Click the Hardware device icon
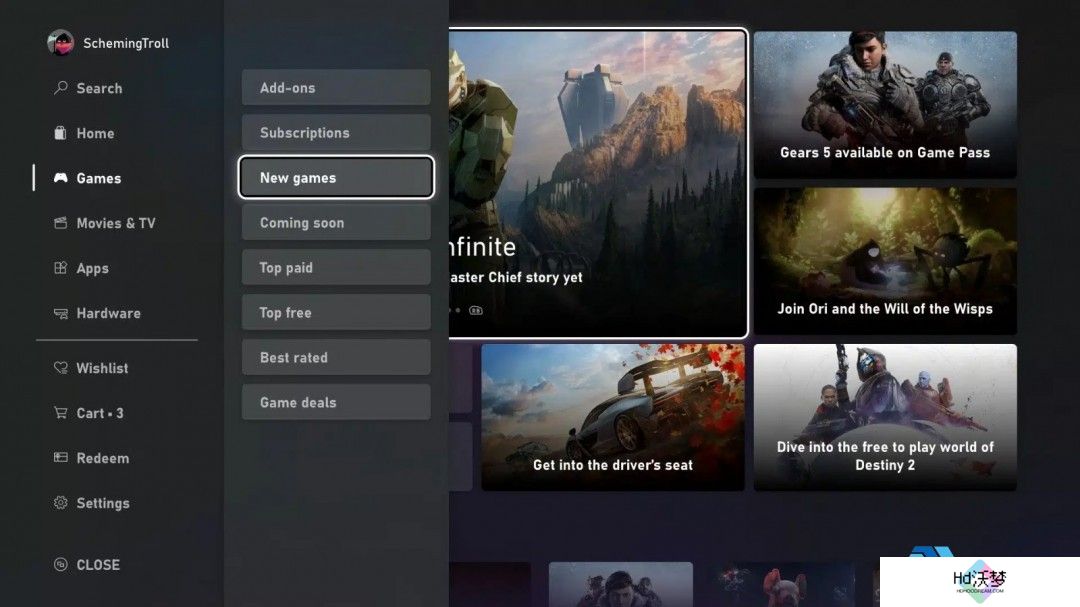 (x=61, y=313)
